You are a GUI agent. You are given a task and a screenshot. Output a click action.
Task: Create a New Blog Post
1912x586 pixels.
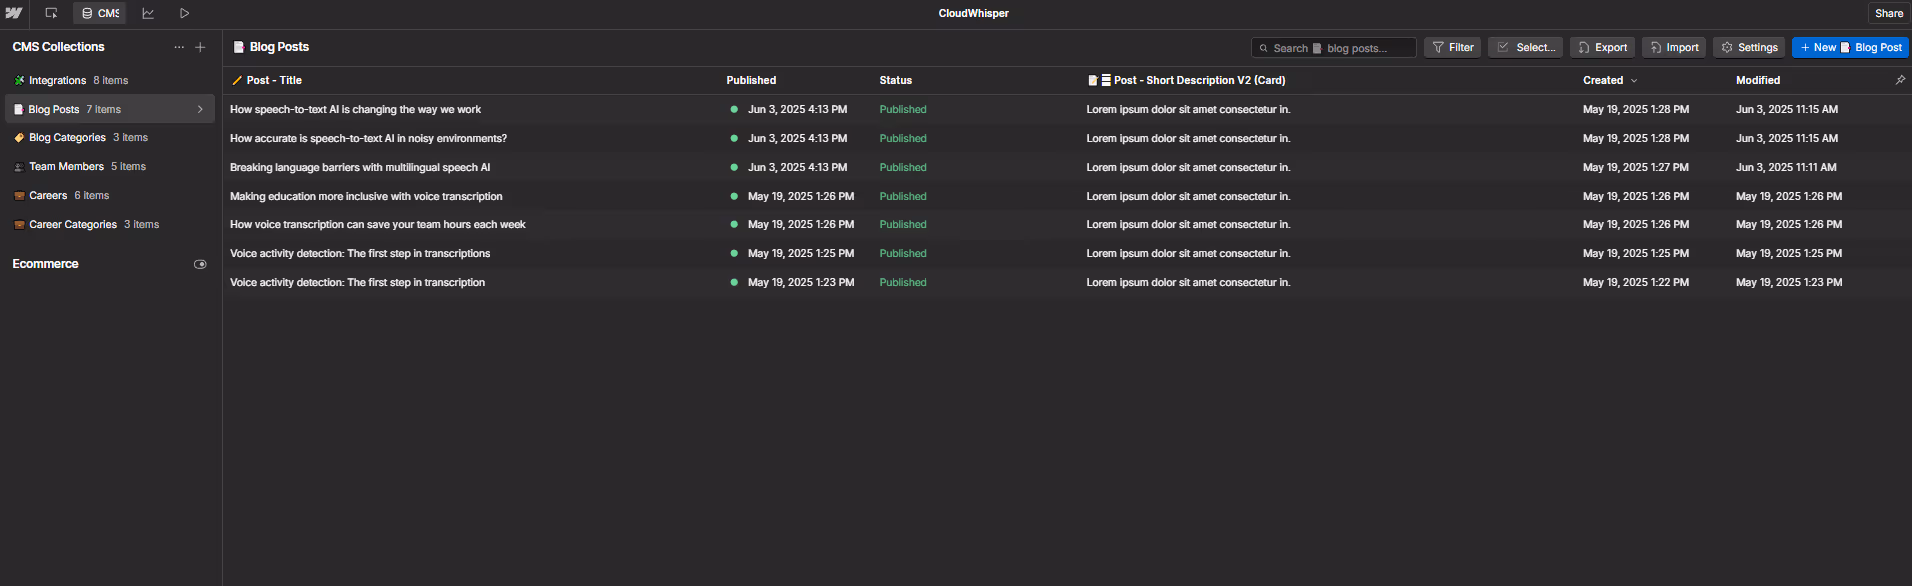point(1850,47)
